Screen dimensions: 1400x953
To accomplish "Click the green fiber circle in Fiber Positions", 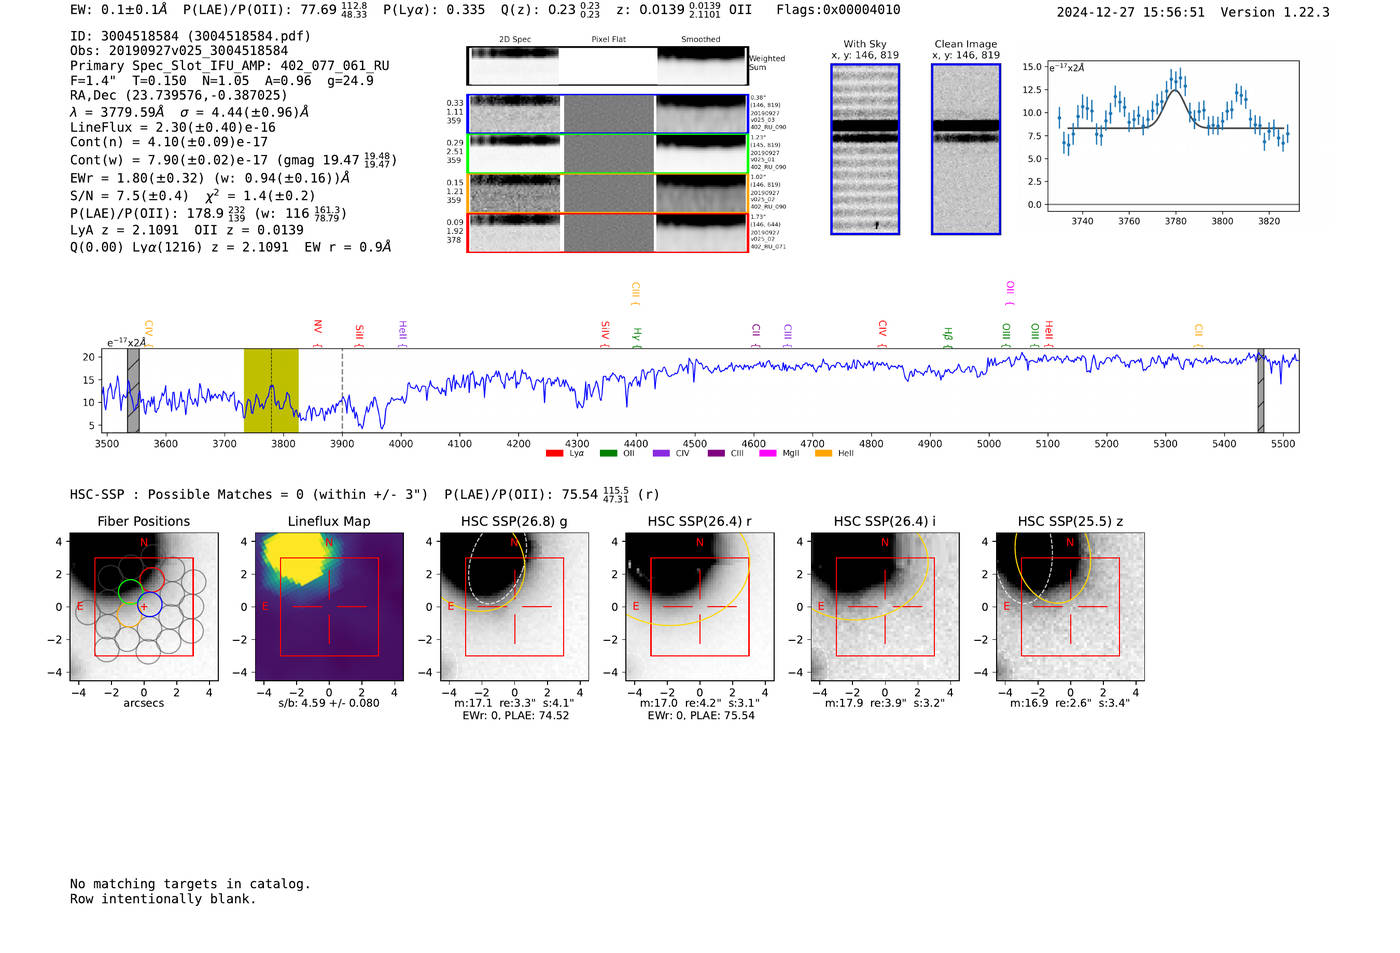I will [131, 592].
